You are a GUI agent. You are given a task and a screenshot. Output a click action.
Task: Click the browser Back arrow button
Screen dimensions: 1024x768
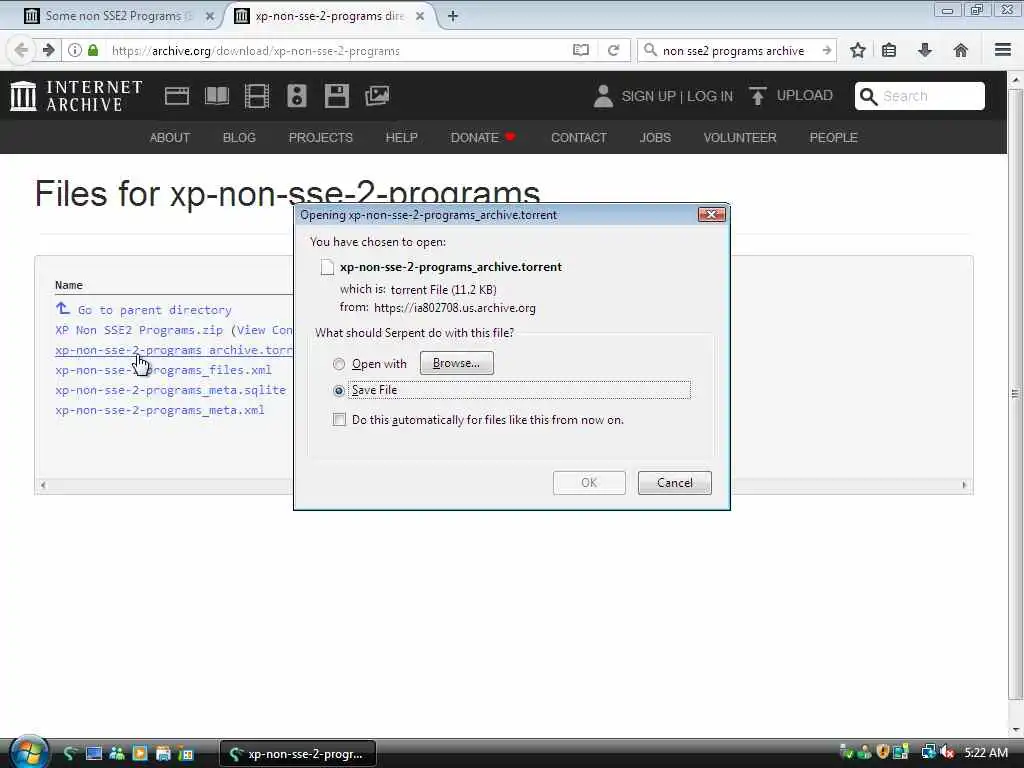21,50
